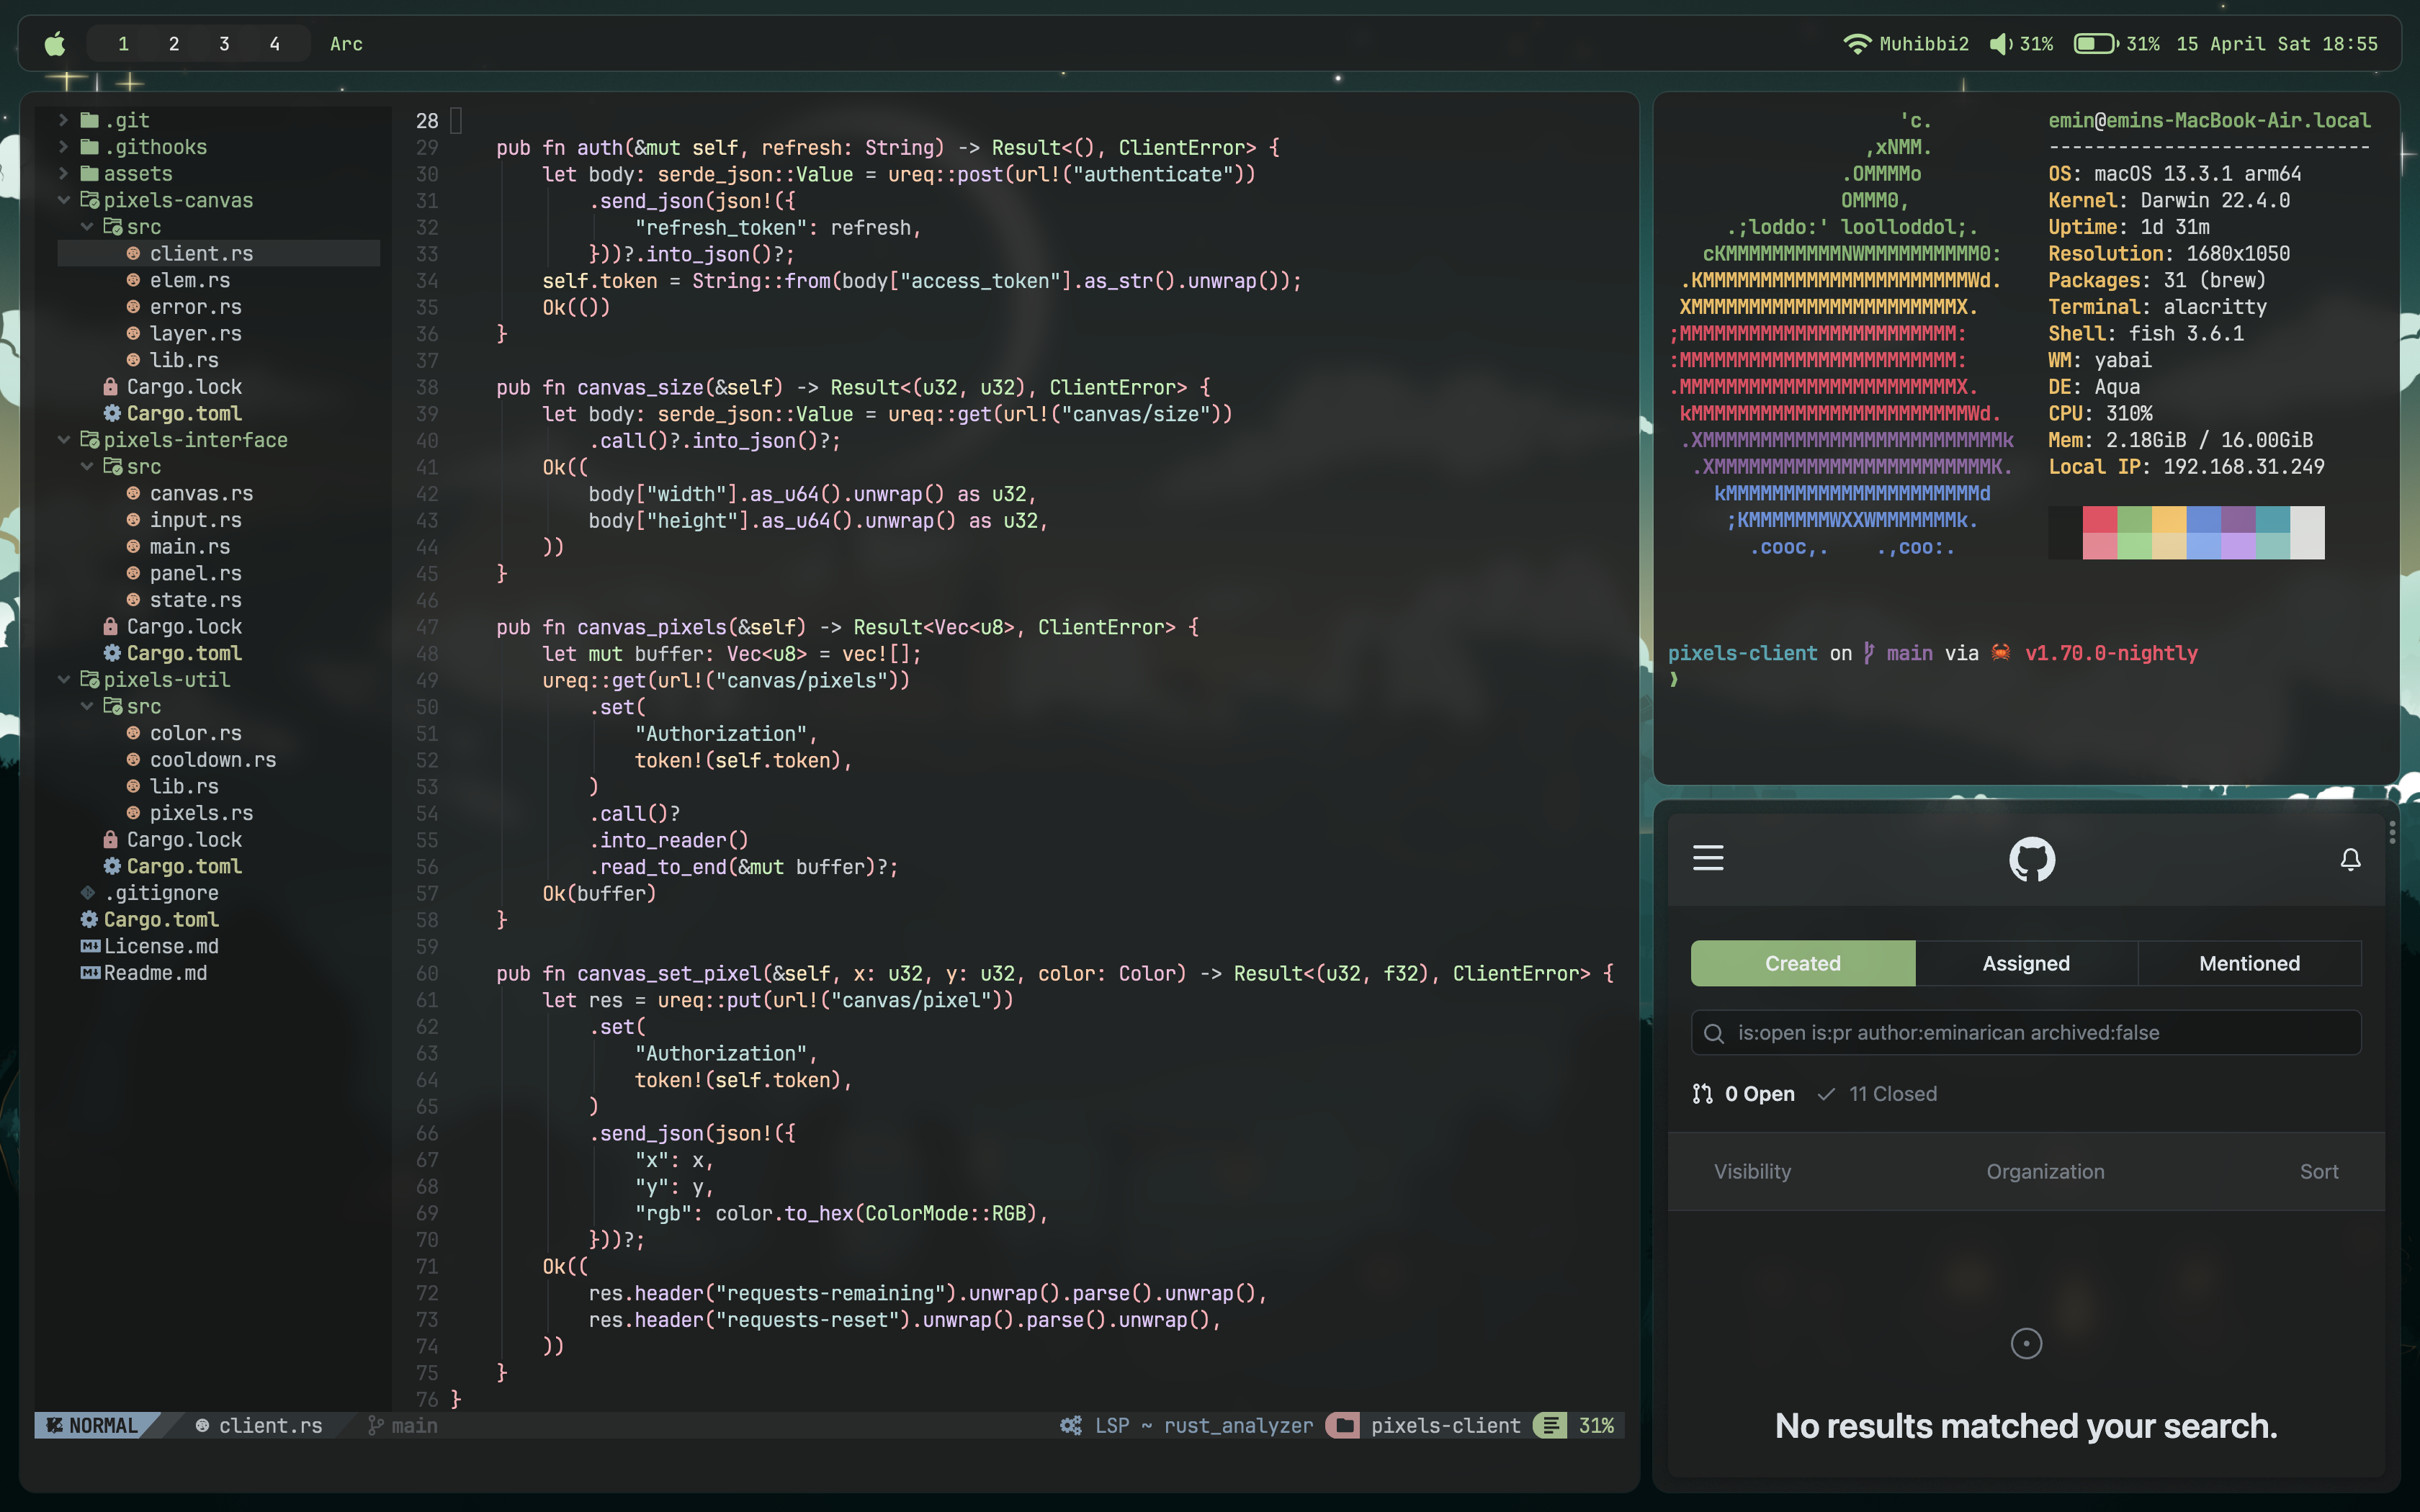Click the Rust icon beside cooldown.rs
Image resolution: width=2420 pixels, height=1512 pixels.
coord(133,760)
